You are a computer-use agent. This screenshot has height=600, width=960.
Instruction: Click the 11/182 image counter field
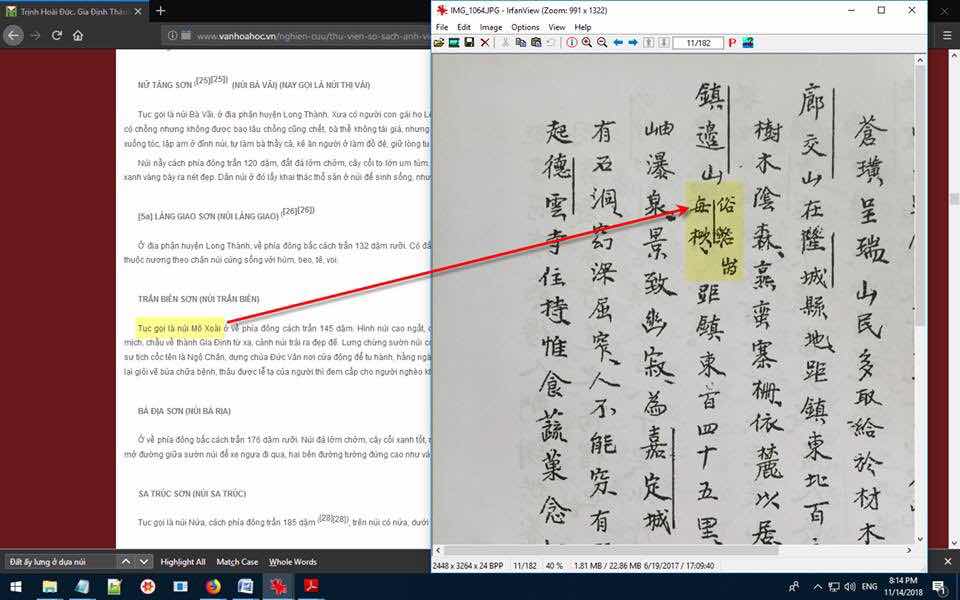pos(698,43)
